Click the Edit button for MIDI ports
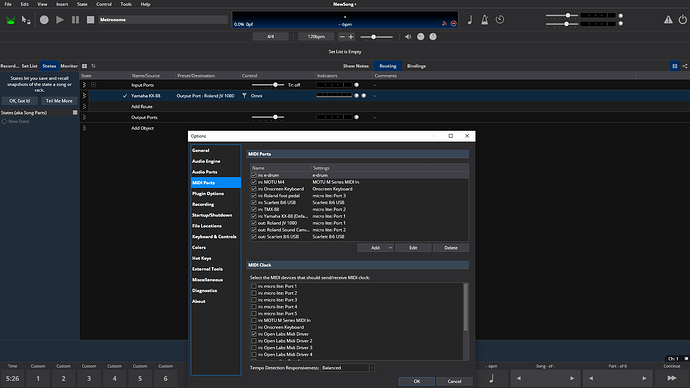This screenshot has height=388, width=690. coord(413,248)
